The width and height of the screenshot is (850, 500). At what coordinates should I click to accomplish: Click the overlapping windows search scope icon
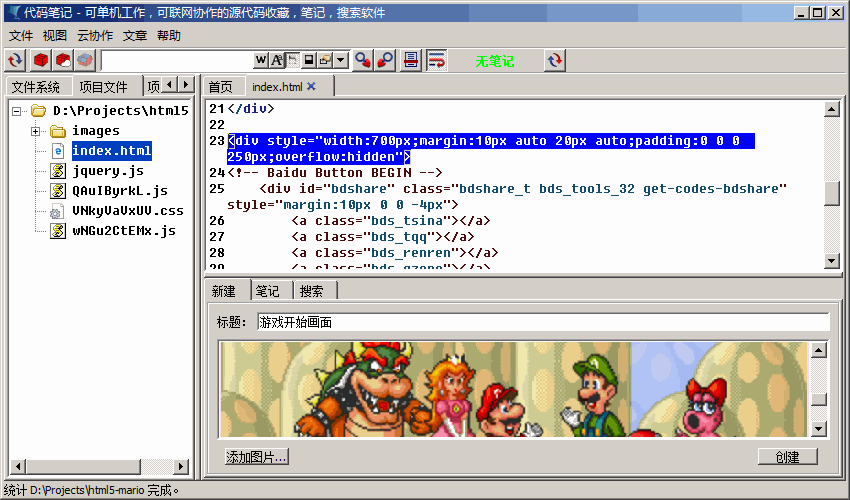(325, 60)
